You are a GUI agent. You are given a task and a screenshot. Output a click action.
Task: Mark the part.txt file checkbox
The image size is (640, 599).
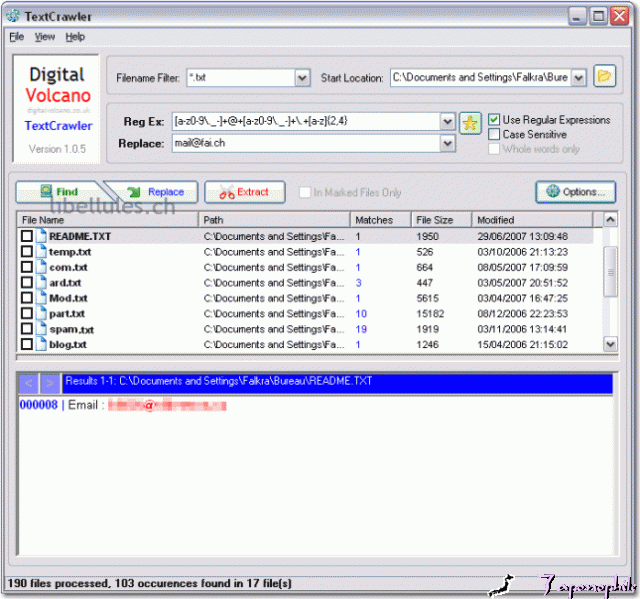[27, 313]
